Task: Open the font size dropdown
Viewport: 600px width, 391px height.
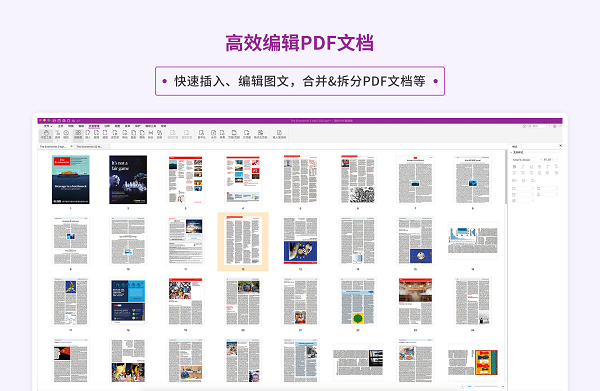Action: [x=548, y=160]
